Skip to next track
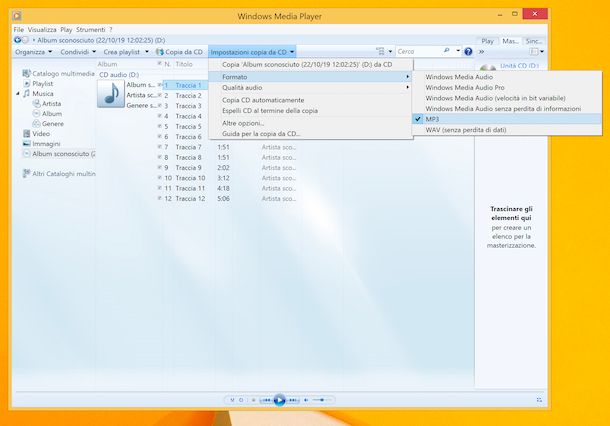This screenshot has height=426, width=610. tap(293, 400)
